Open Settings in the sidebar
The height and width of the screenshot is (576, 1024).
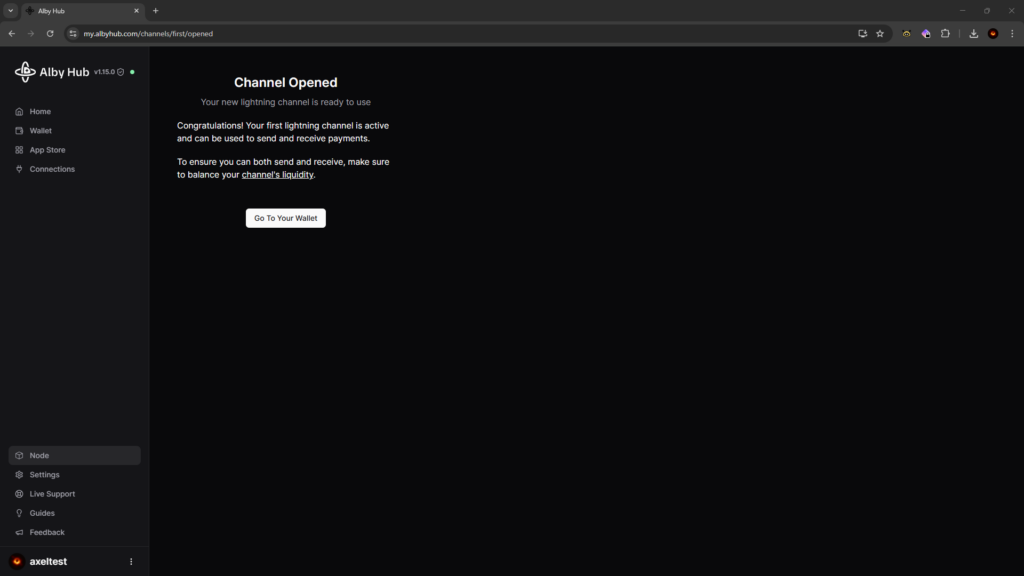click(44, 474)
